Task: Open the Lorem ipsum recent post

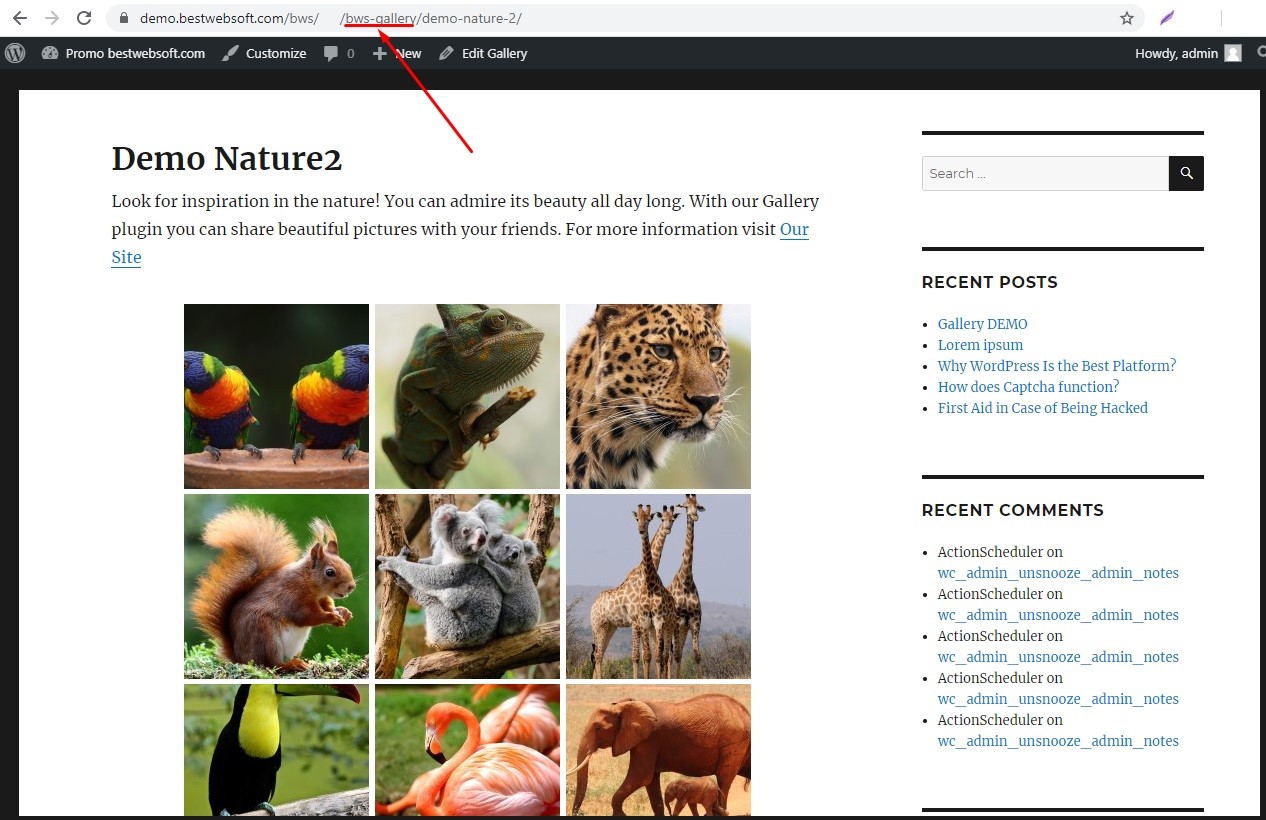Action: click(x=980, y=345)
